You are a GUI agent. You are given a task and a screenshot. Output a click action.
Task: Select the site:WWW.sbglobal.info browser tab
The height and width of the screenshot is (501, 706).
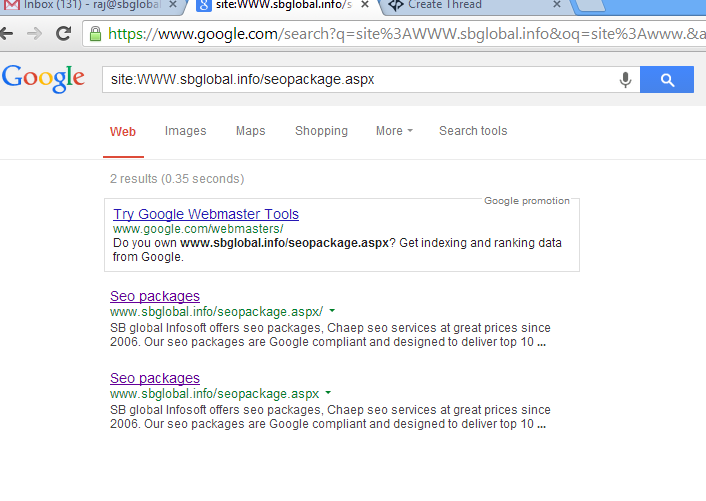284,5
